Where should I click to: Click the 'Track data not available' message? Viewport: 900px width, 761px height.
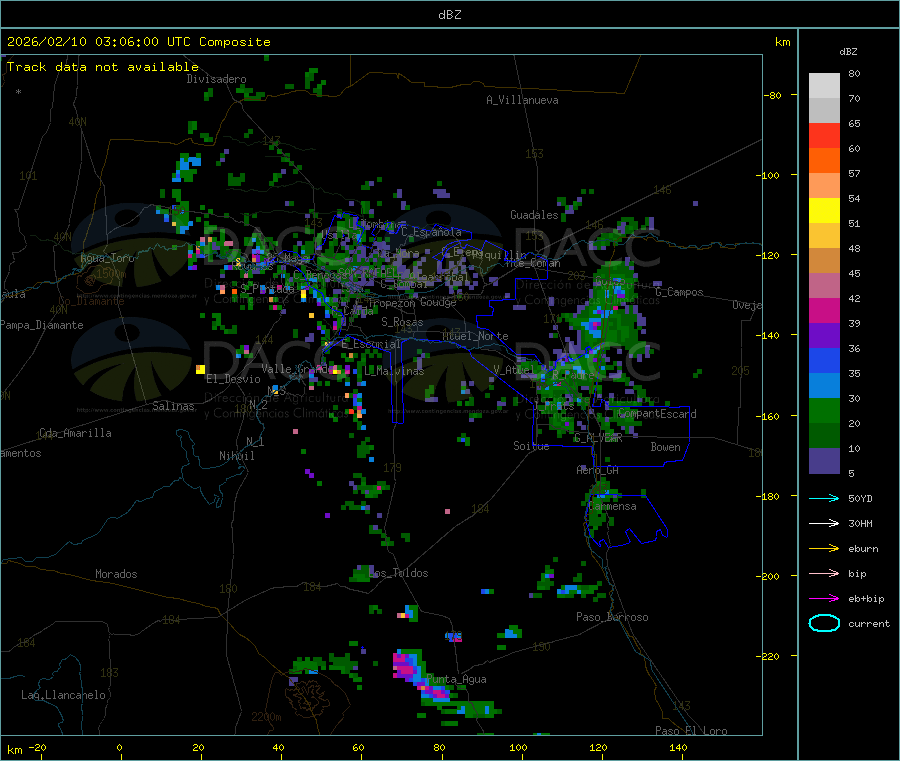103,67
